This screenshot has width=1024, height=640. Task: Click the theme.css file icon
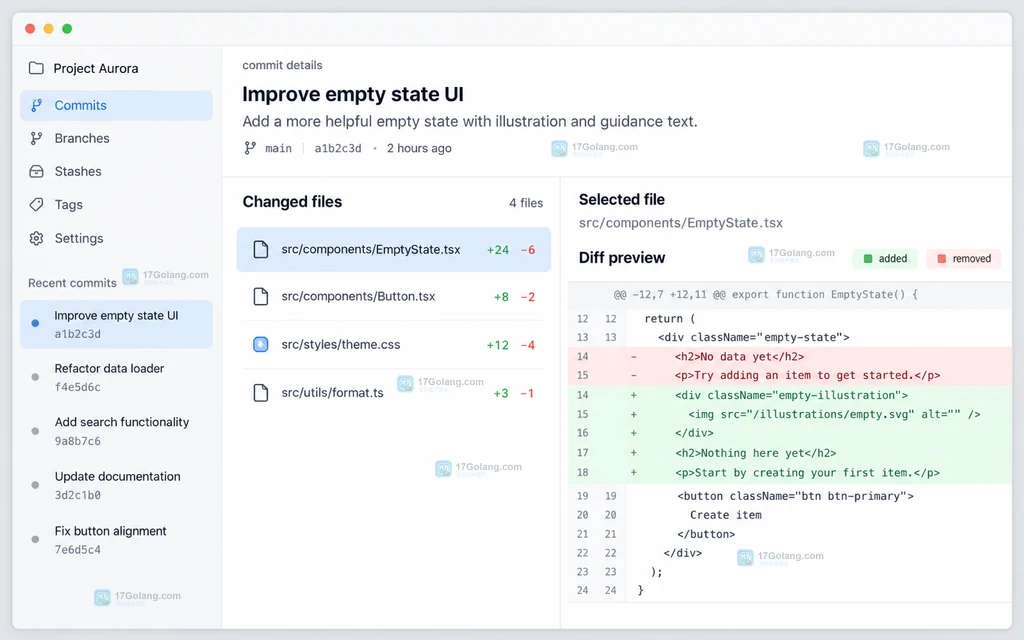coord(261,344)
